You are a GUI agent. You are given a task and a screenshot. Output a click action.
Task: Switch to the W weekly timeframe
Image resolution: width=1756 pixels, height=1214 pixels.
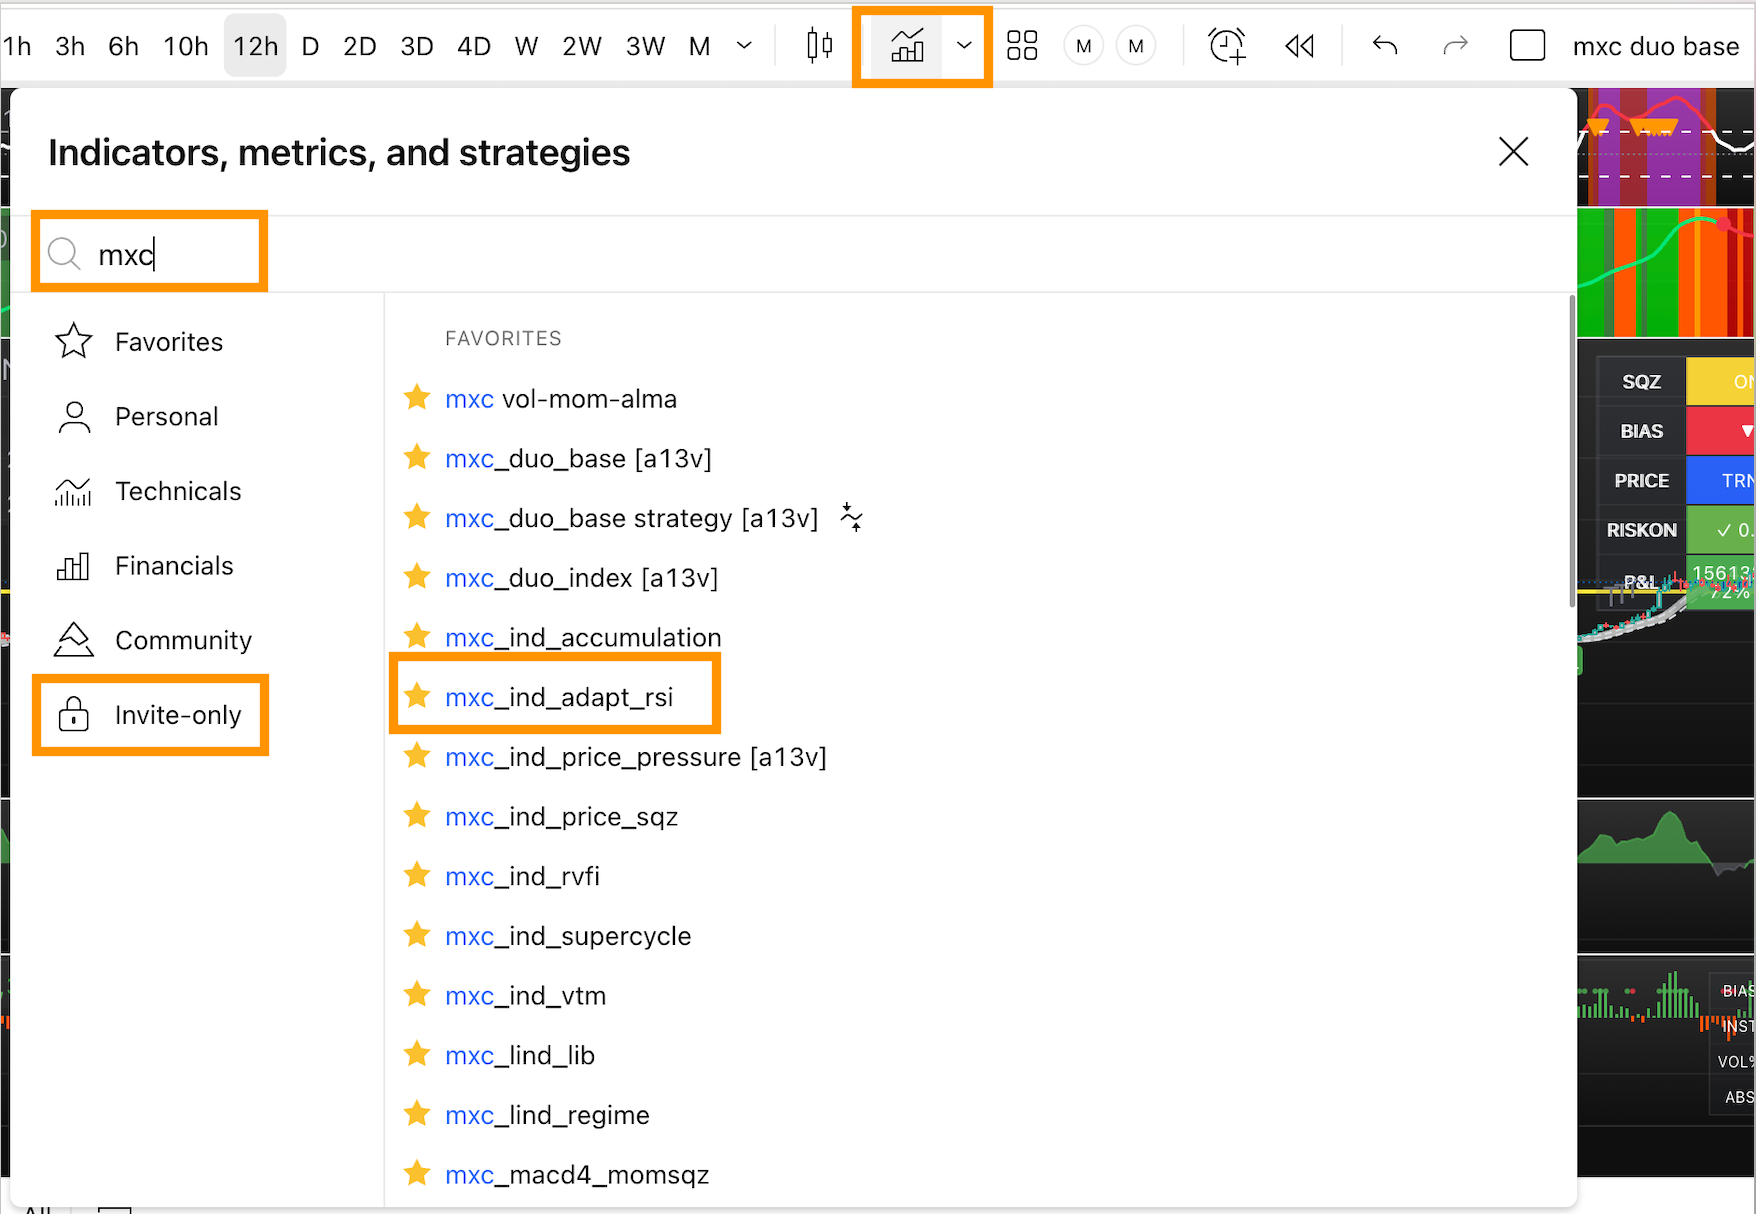tap(526, 46)
